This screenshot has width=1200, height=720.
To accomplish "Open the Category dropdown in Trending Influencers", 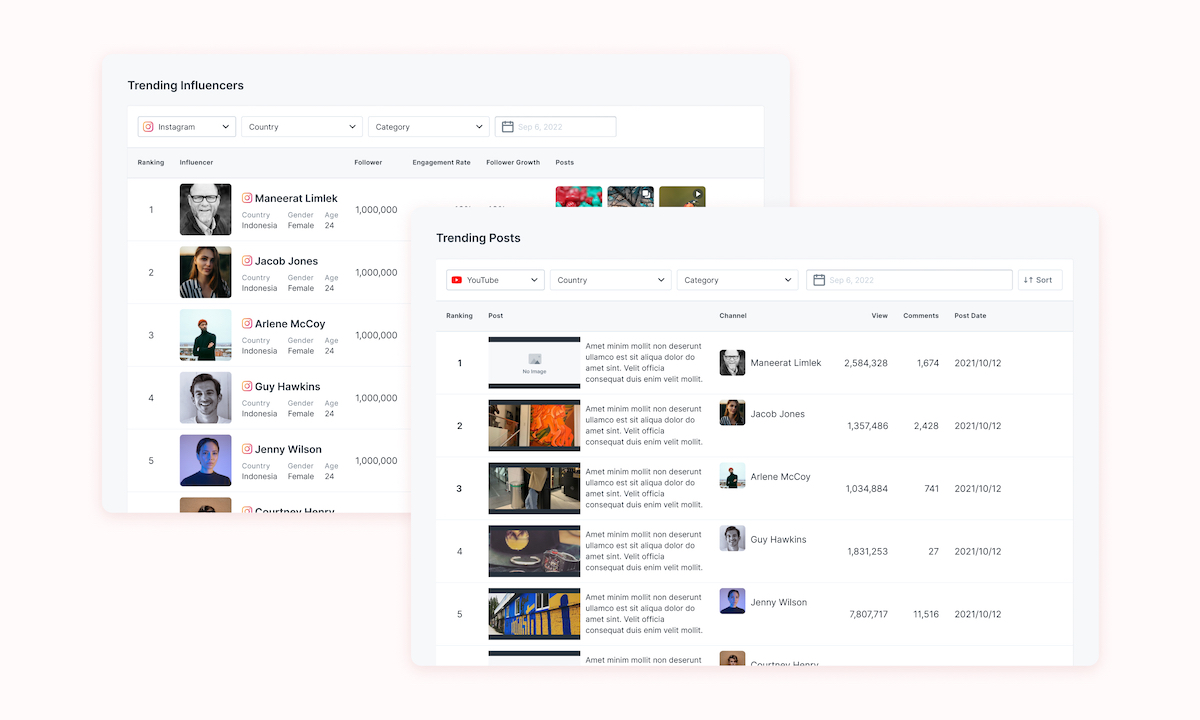I will (428, 127).
